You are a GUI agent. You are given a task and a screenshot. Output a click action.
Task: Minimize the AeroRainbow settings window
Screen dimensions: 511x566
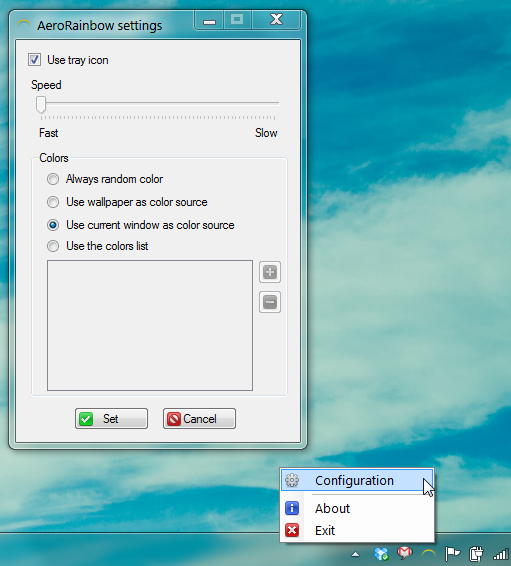[x=209, y=20]
